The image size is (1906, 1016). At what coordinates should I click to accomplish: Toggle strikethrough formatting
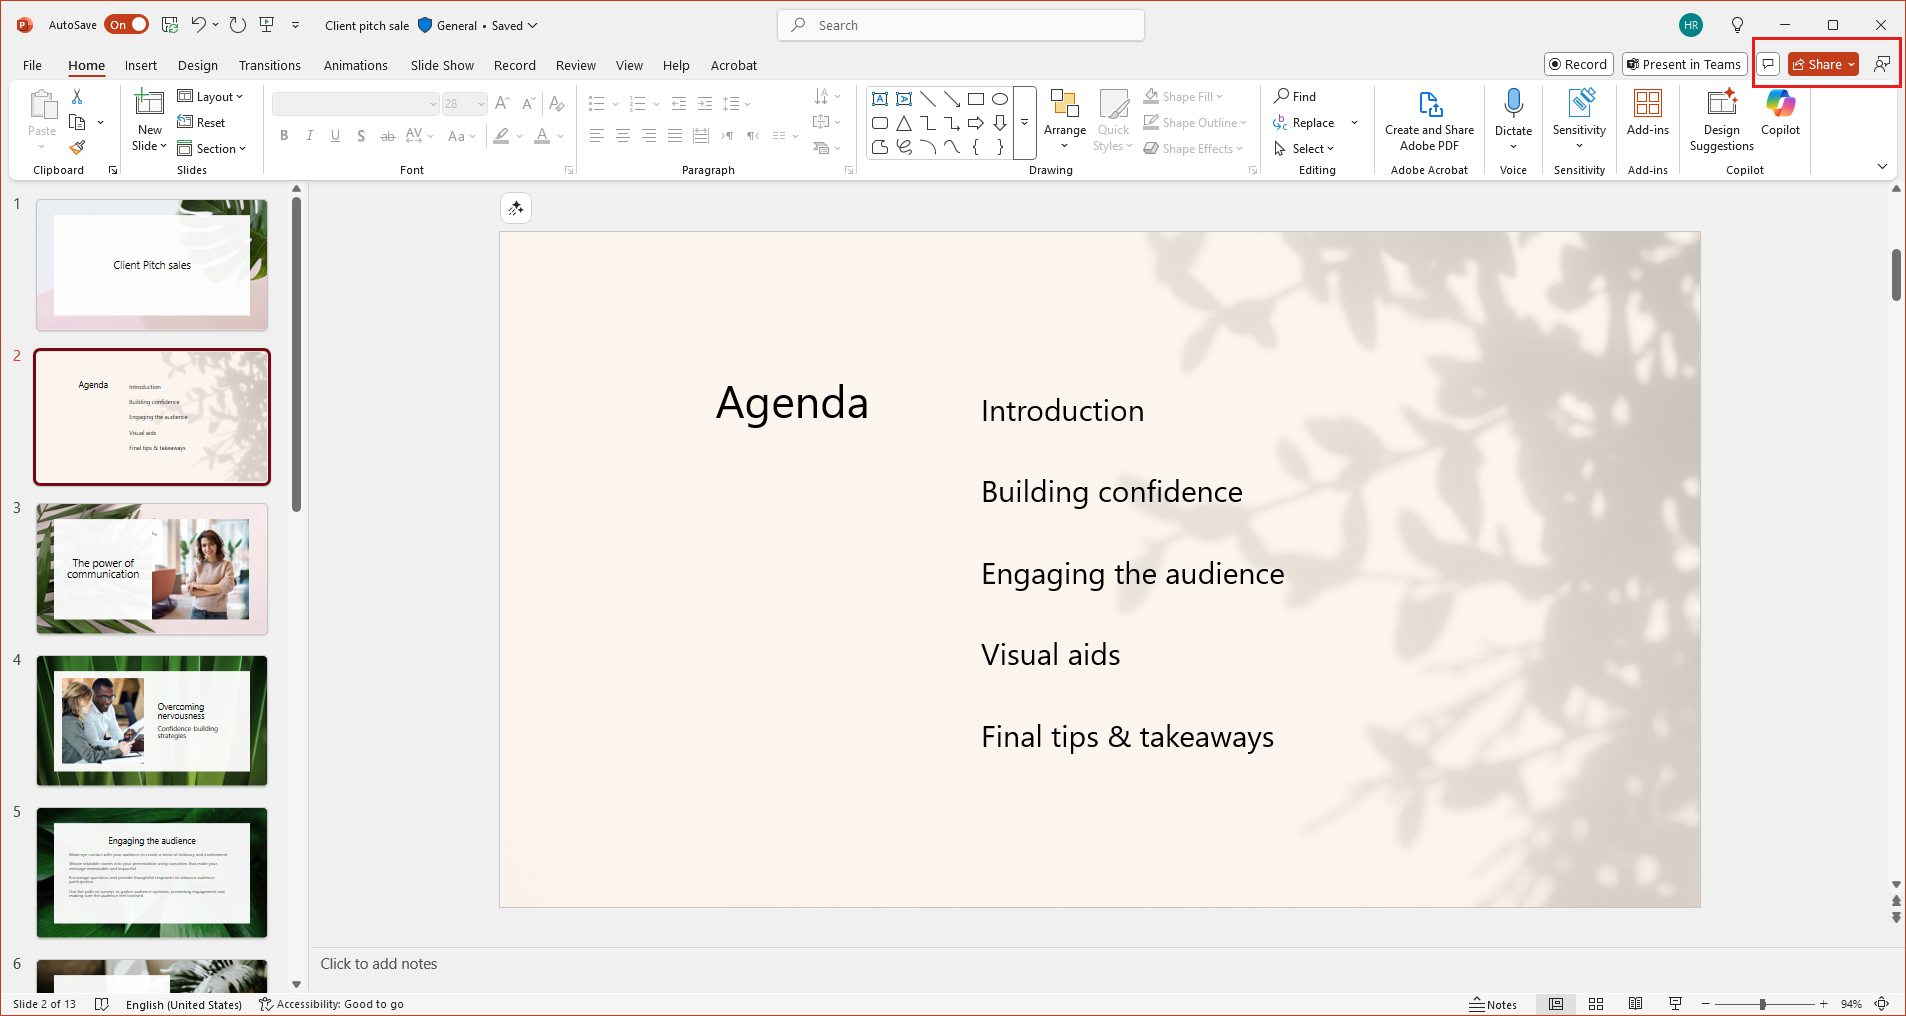coord(387,136)
